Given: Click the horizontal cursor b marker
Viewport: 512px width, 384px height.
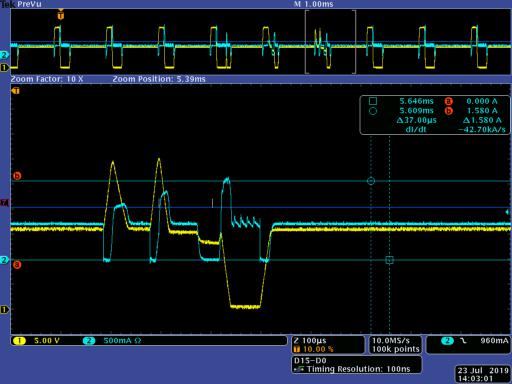Looking at the screenshot, I should pyautogui.click(x=17, y=176).
